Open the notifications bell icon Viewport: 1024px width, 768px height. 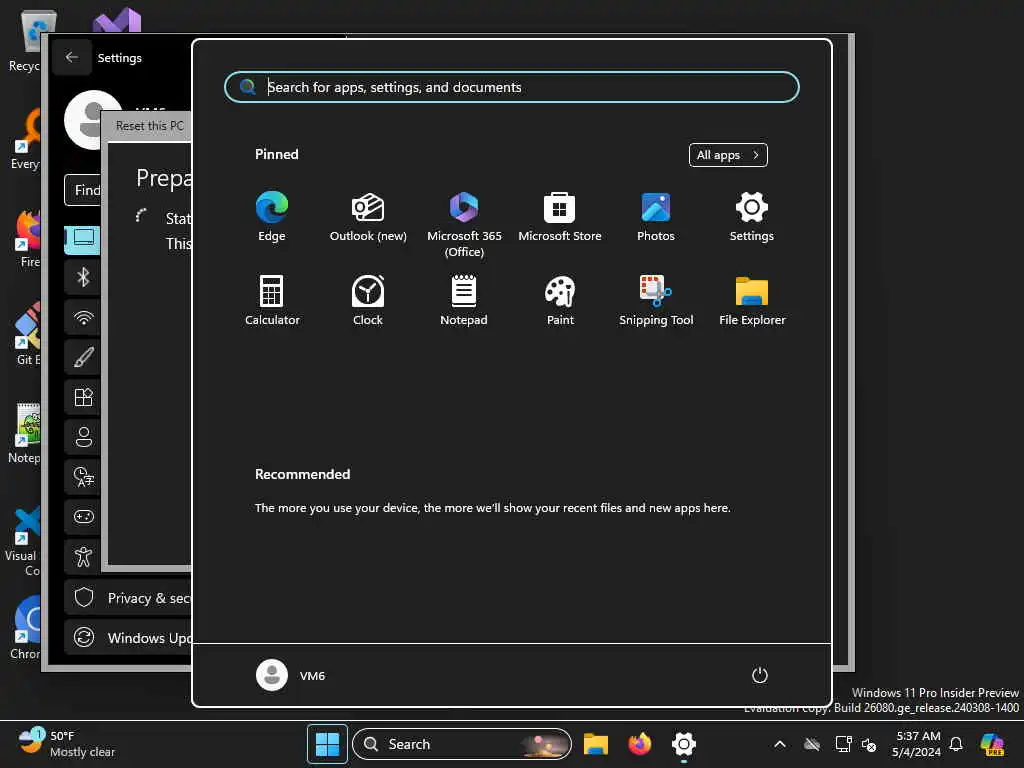tap(956, 744)
